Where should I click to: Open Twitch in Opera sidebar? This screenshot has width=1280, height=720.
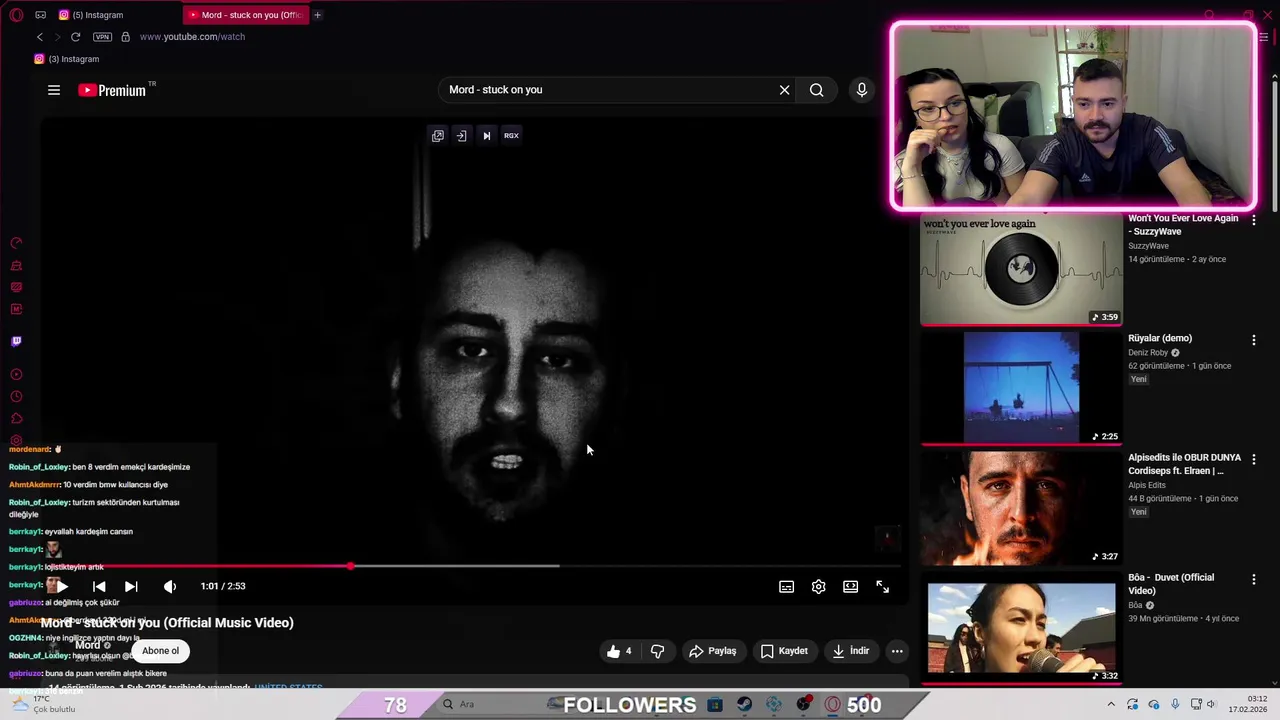pyautogui.click(x=16, y=341)
